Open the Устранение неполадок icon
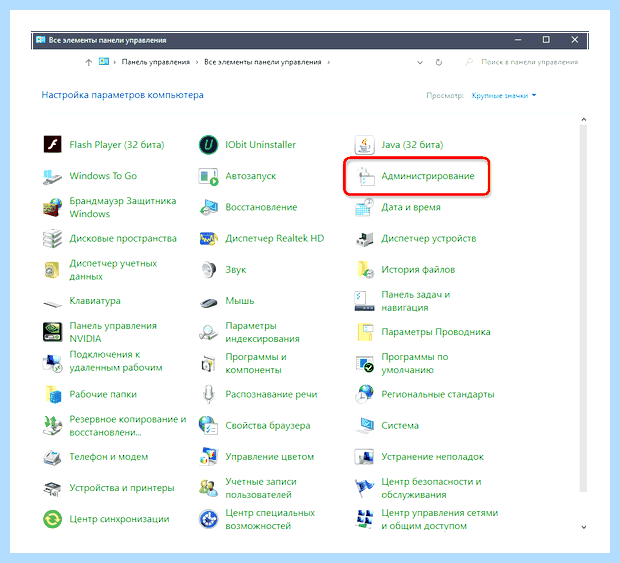 364,457
